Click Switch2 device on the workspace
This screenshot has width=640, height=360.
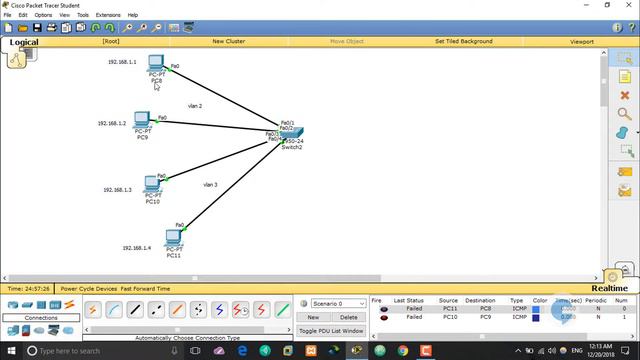click(x=292, y=133)
